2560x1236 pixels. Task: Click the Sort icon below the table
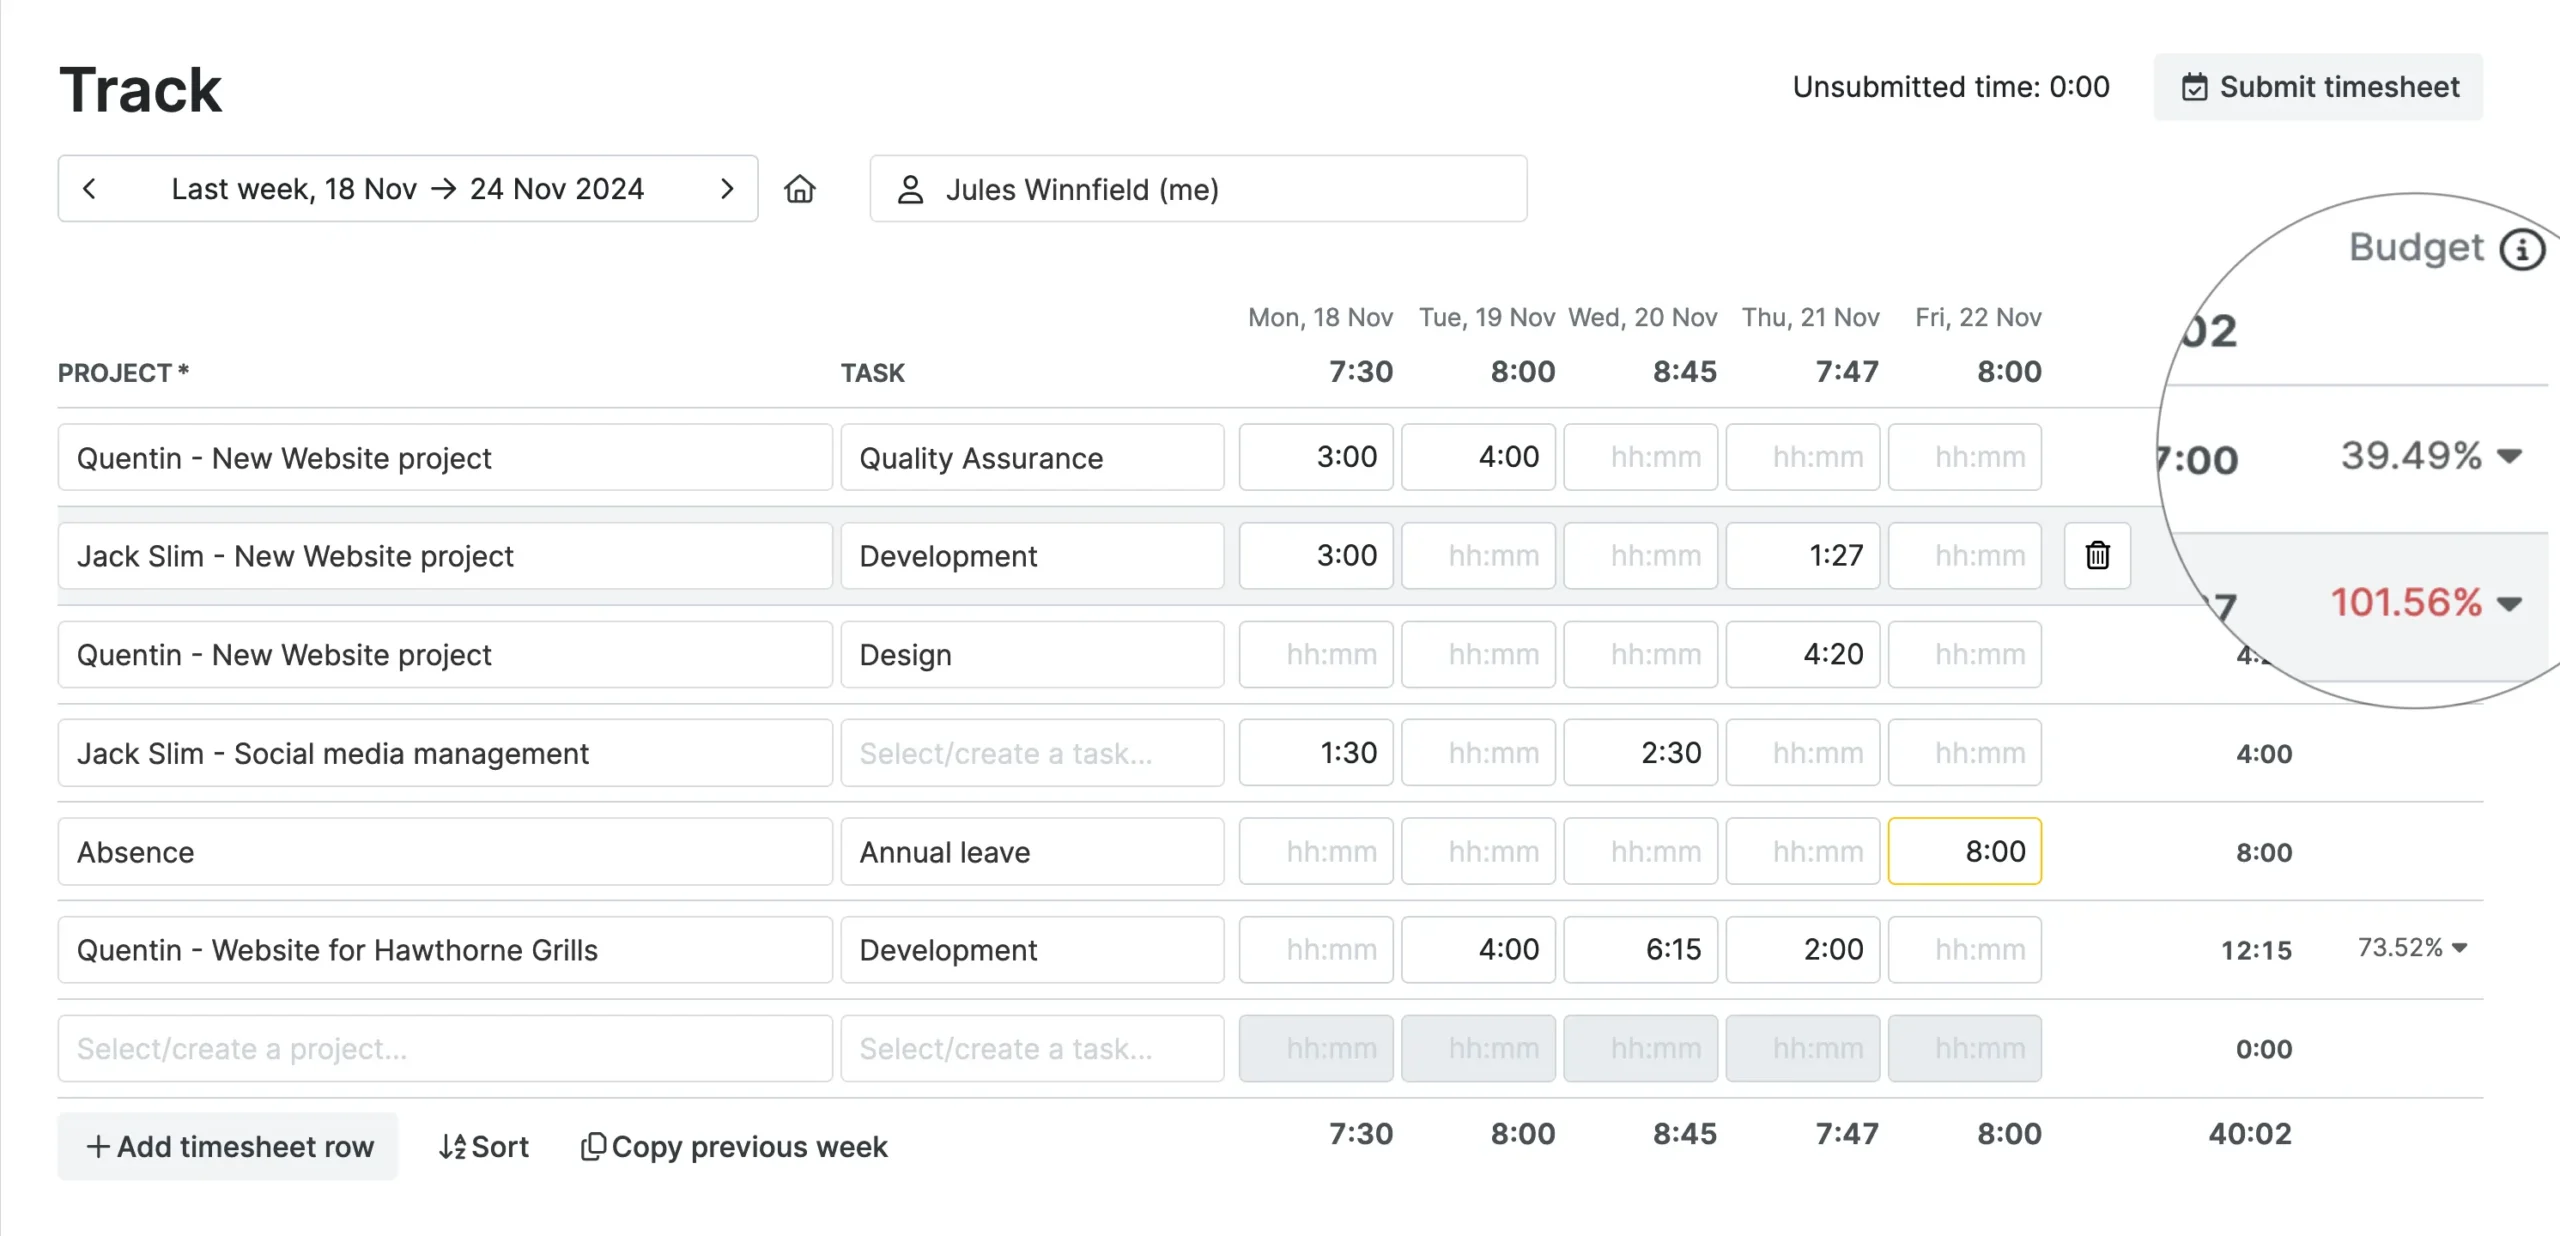(452, 1147)
